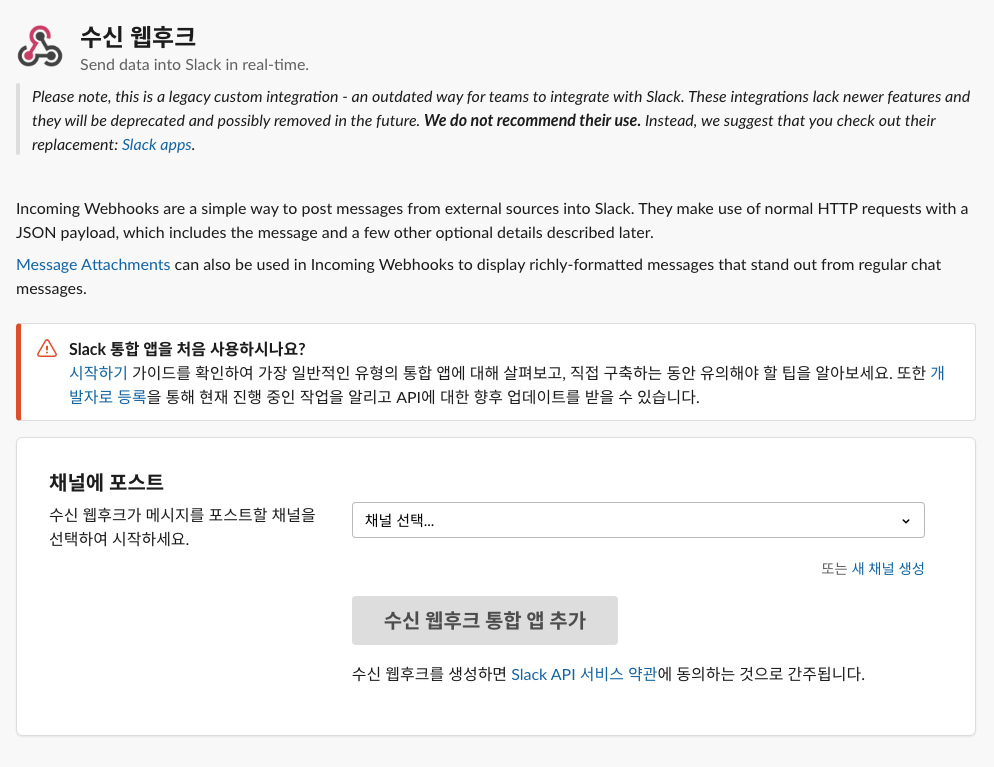Click the 'Send data into Slack in real-time.' subtitle

point(194,65)
